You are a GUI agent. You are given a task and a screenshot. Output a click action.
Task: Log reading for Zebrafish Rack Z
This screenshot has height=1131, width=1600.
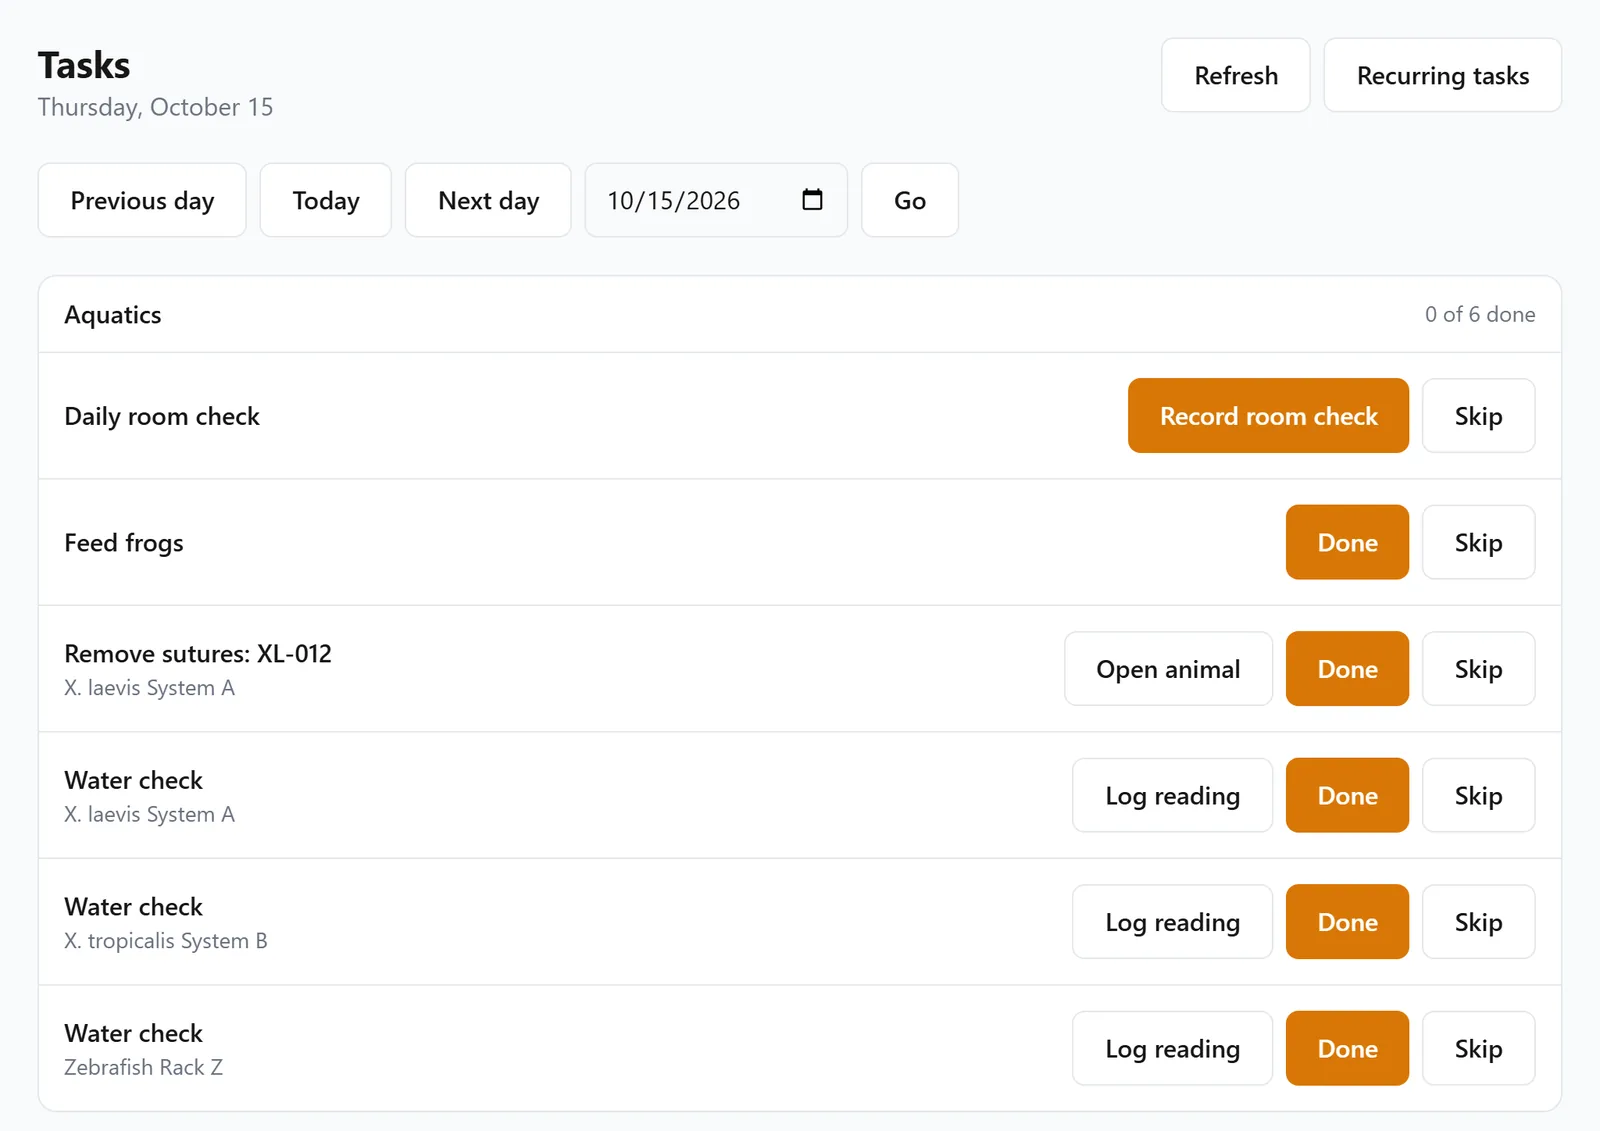(1172, 1048)
